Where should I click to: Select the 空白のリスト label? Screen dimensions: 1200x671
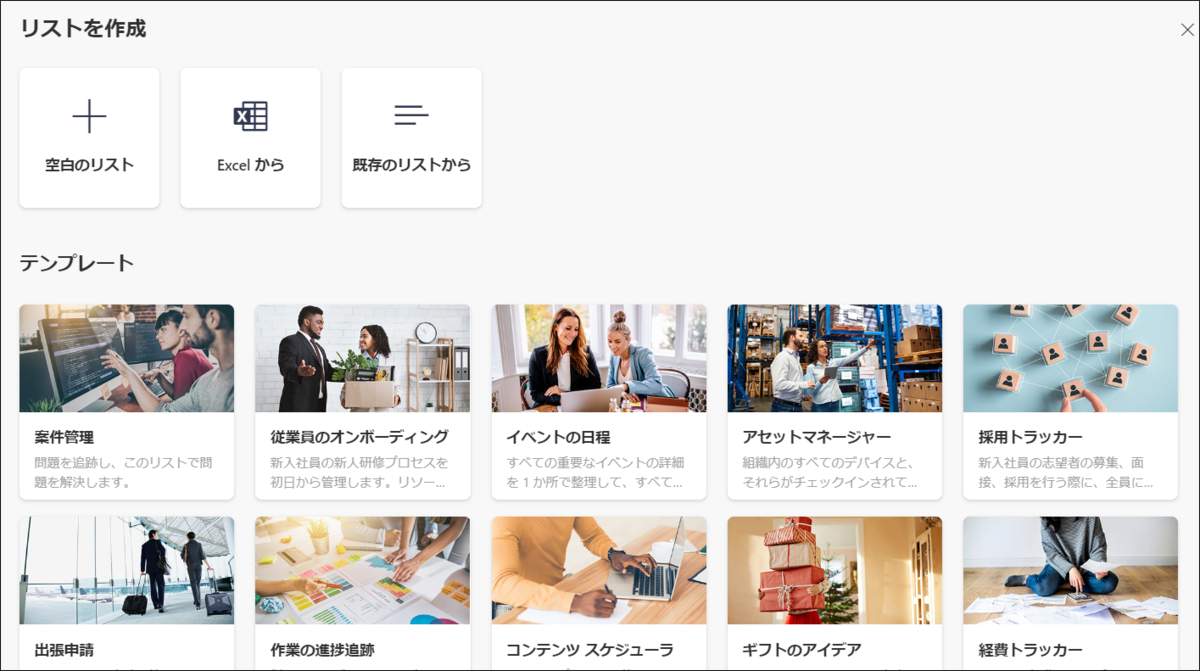coord(89,165)
